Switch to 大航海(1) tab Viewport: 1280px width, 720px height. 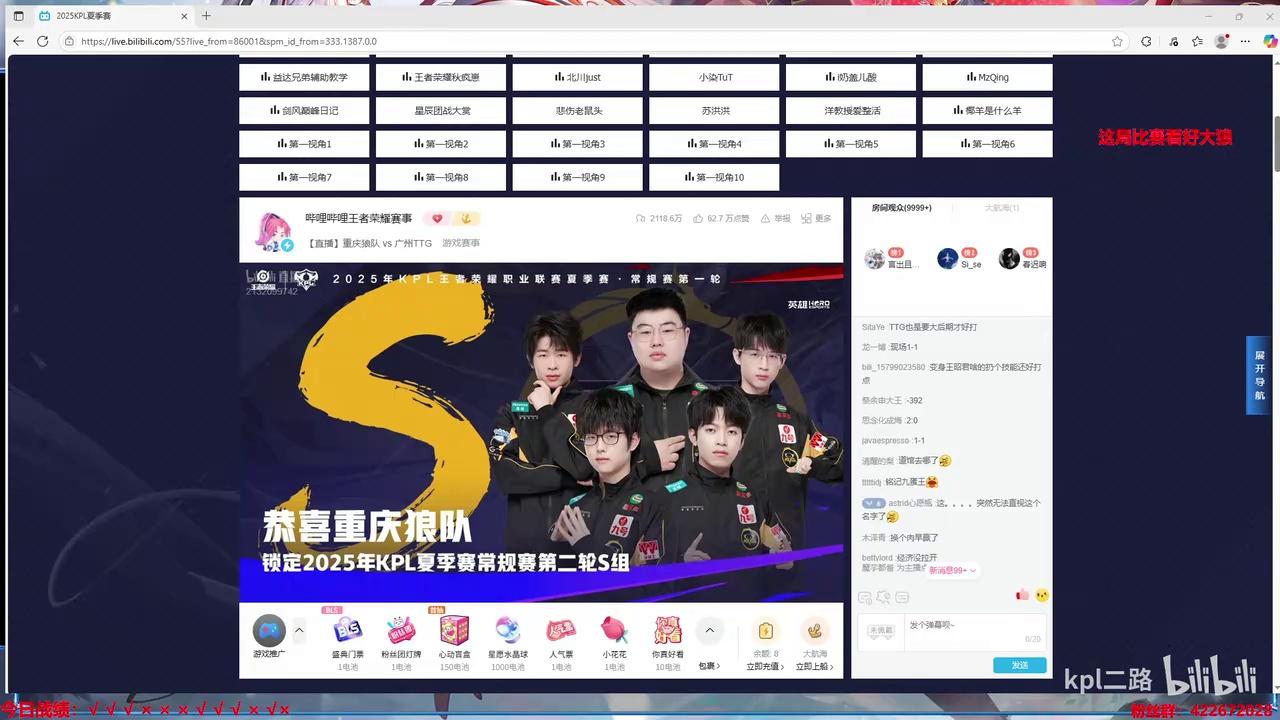(x=1002, y=208)
